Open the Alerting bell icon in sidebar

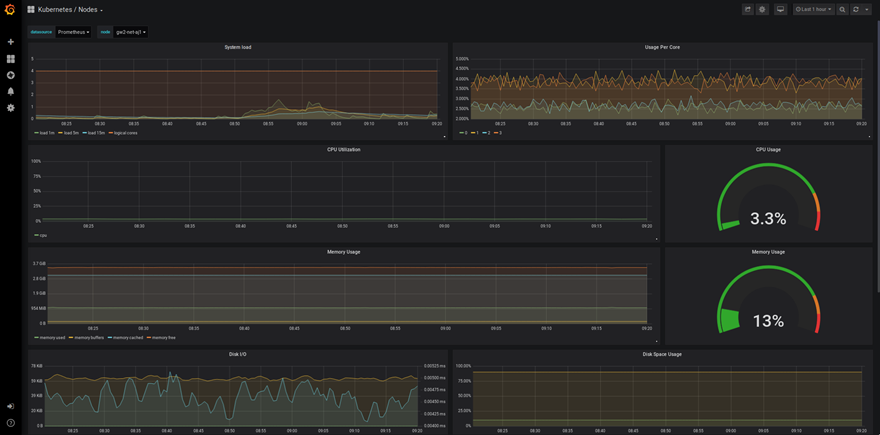(x=11, y=91)
